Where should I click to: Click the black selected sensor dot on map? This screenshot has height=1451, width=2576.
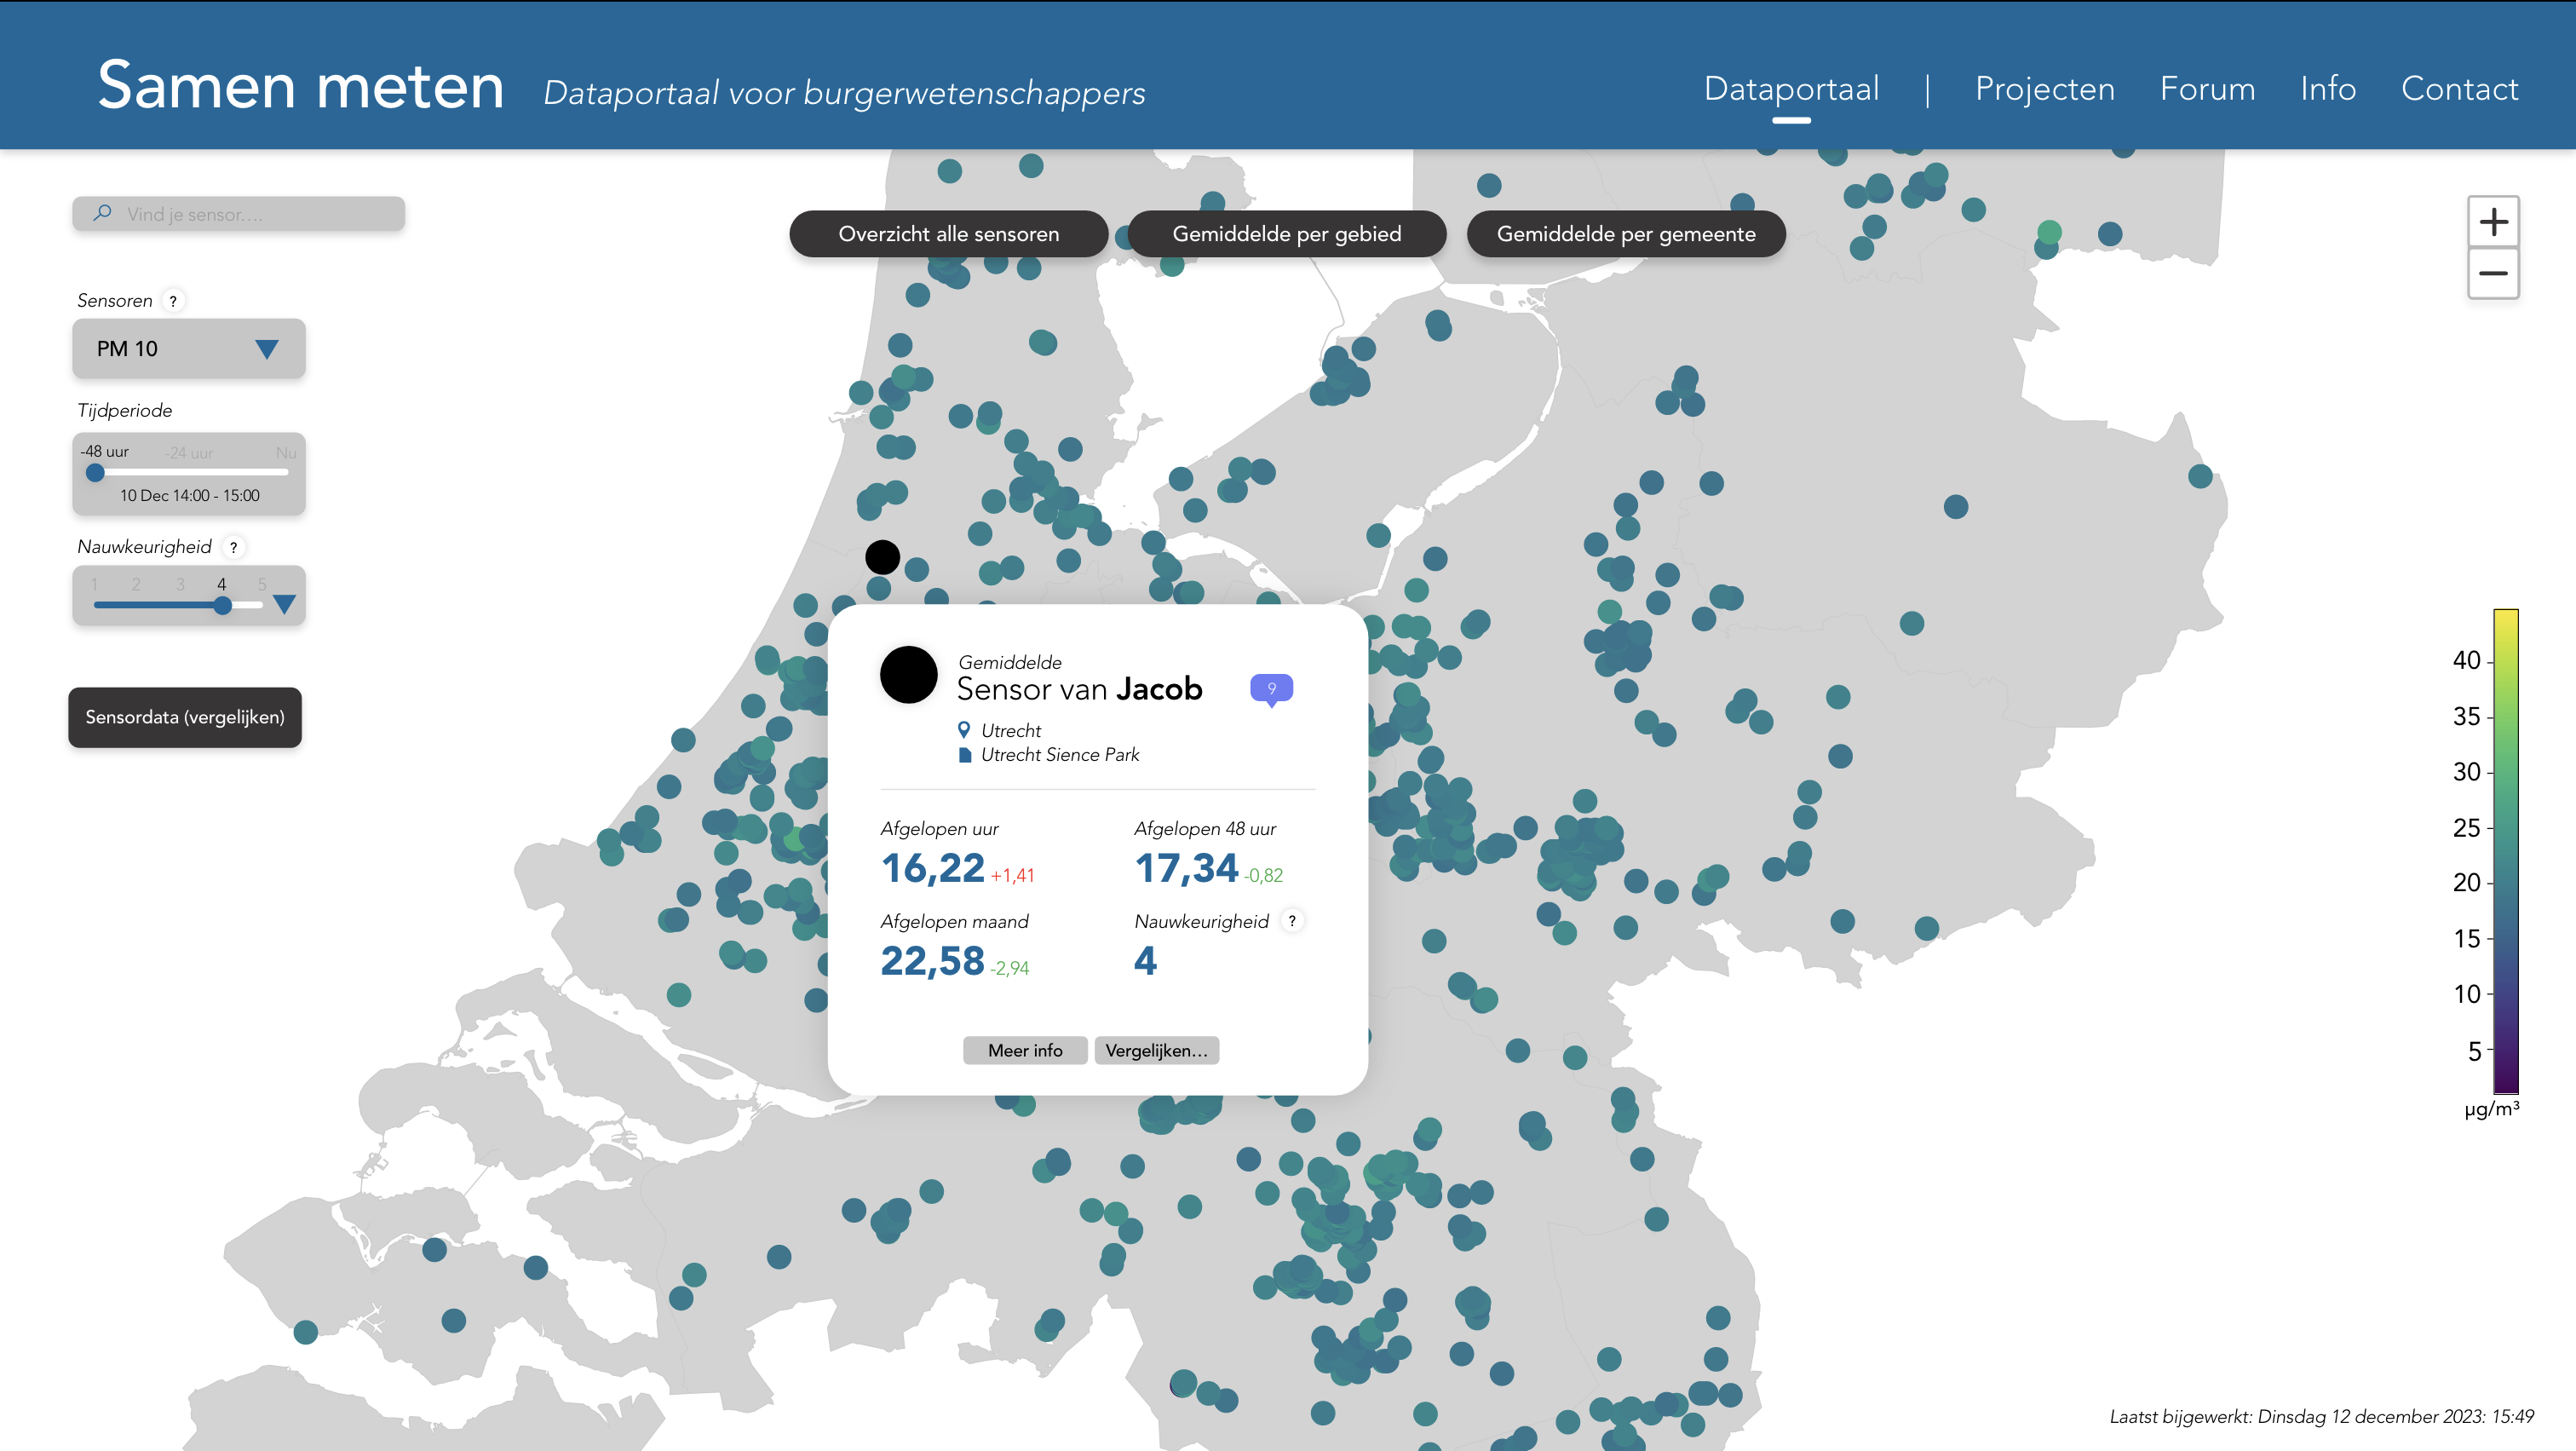point(882,557)
